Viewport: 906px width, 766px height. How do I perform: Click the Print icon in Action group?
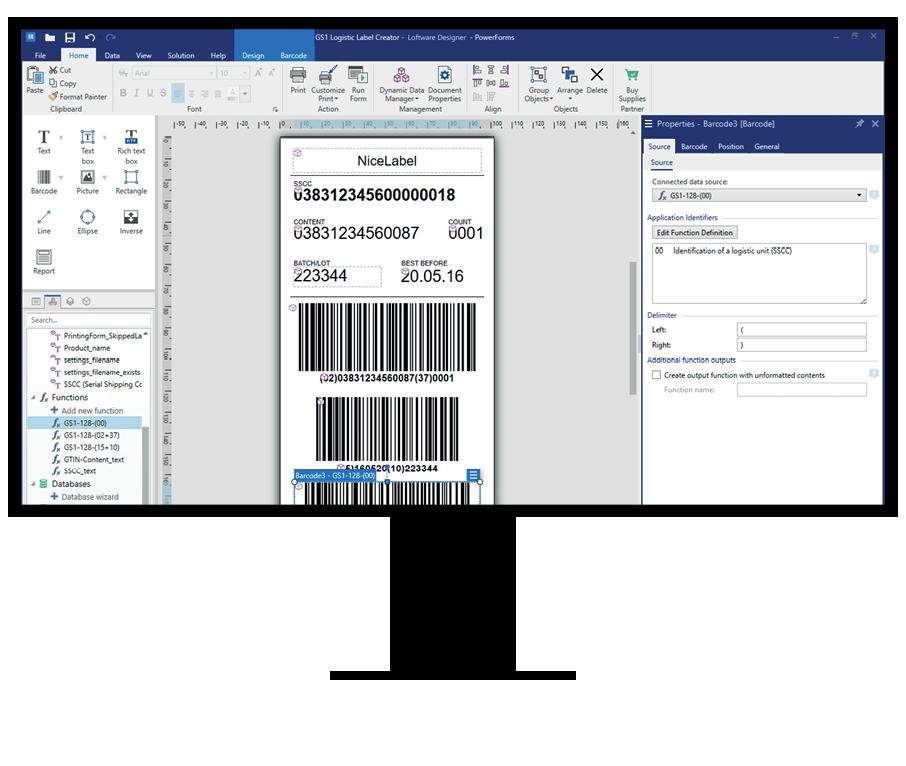click(x=298, y=80)
